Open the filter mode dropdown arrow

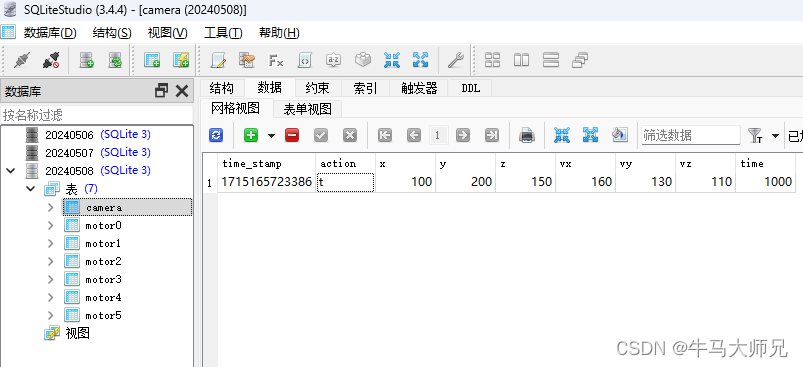[x=775, y=136]
